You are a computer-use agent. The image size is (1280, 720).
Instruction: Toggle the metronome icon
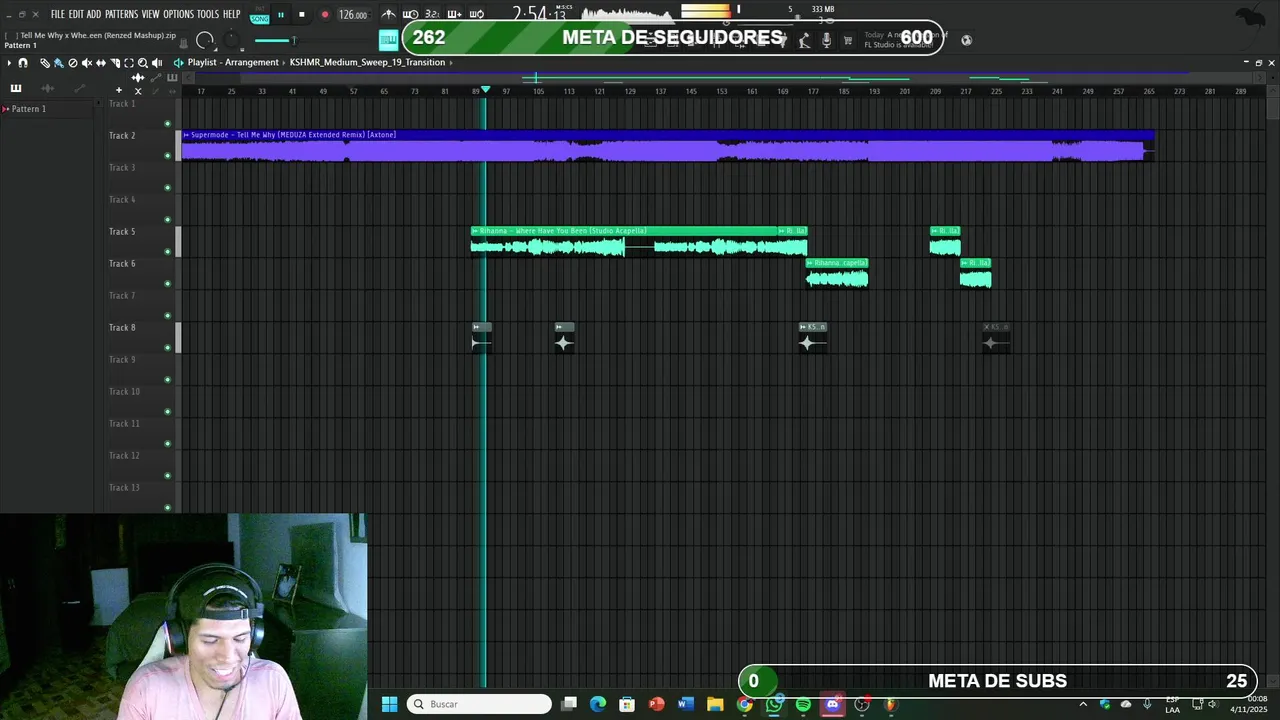[389, 14]
